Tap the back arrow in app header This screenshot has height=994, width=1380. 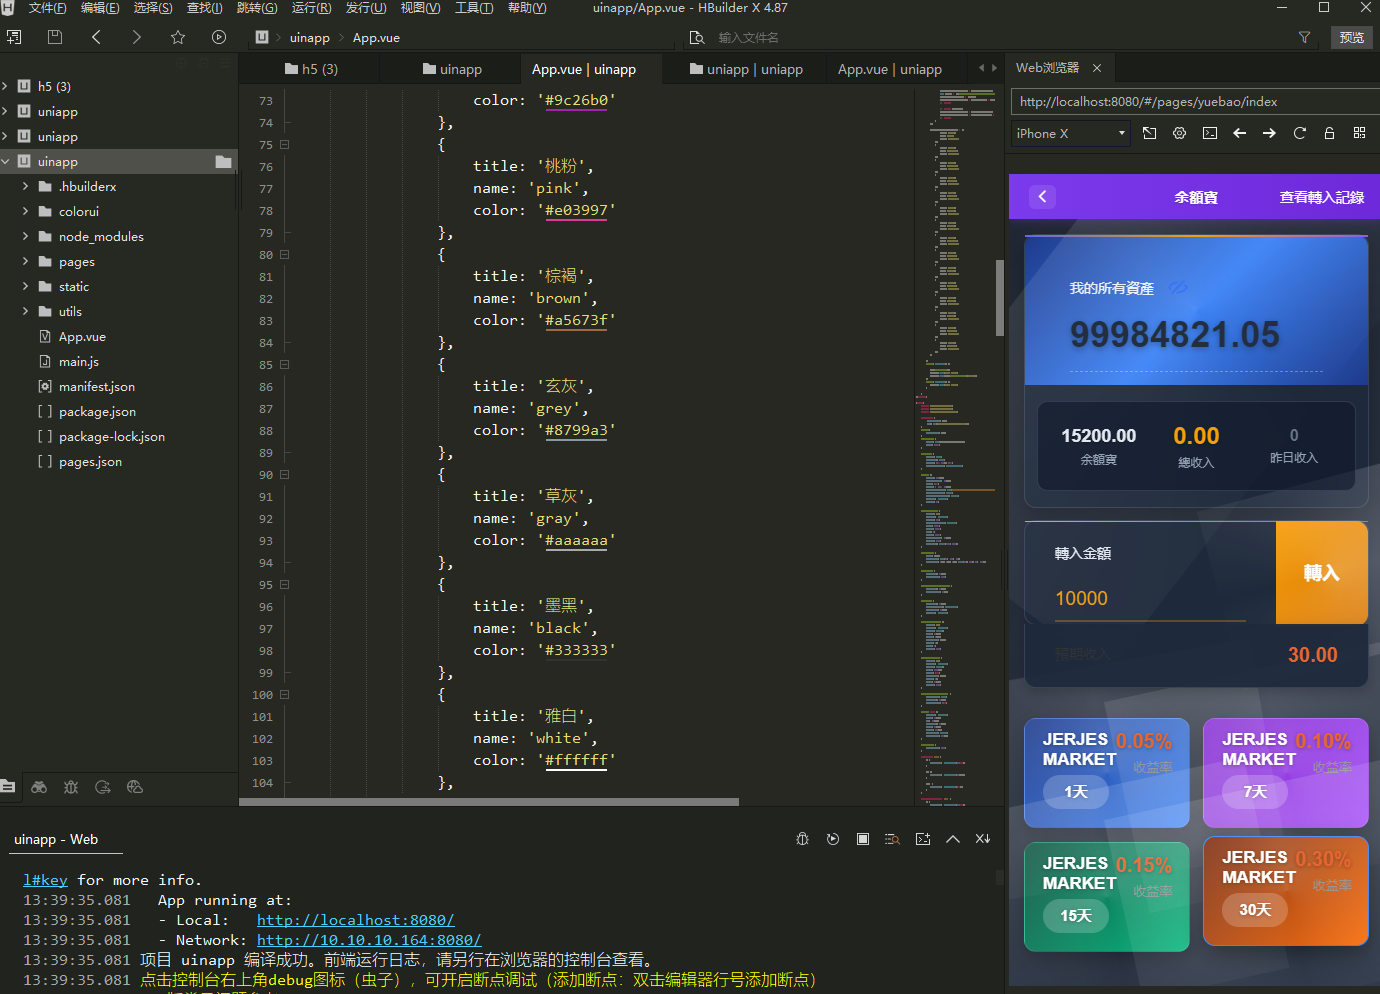[1042, 197]
